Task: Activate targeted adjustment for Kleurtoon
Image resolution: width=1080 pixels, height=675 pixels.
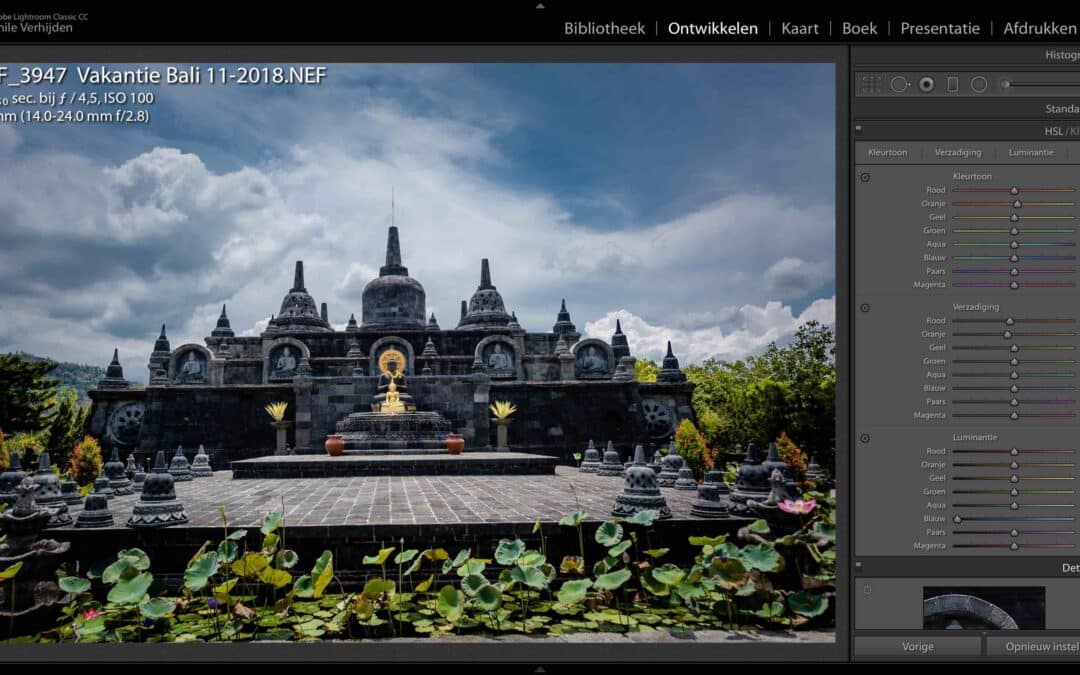Action: point(865,176)
